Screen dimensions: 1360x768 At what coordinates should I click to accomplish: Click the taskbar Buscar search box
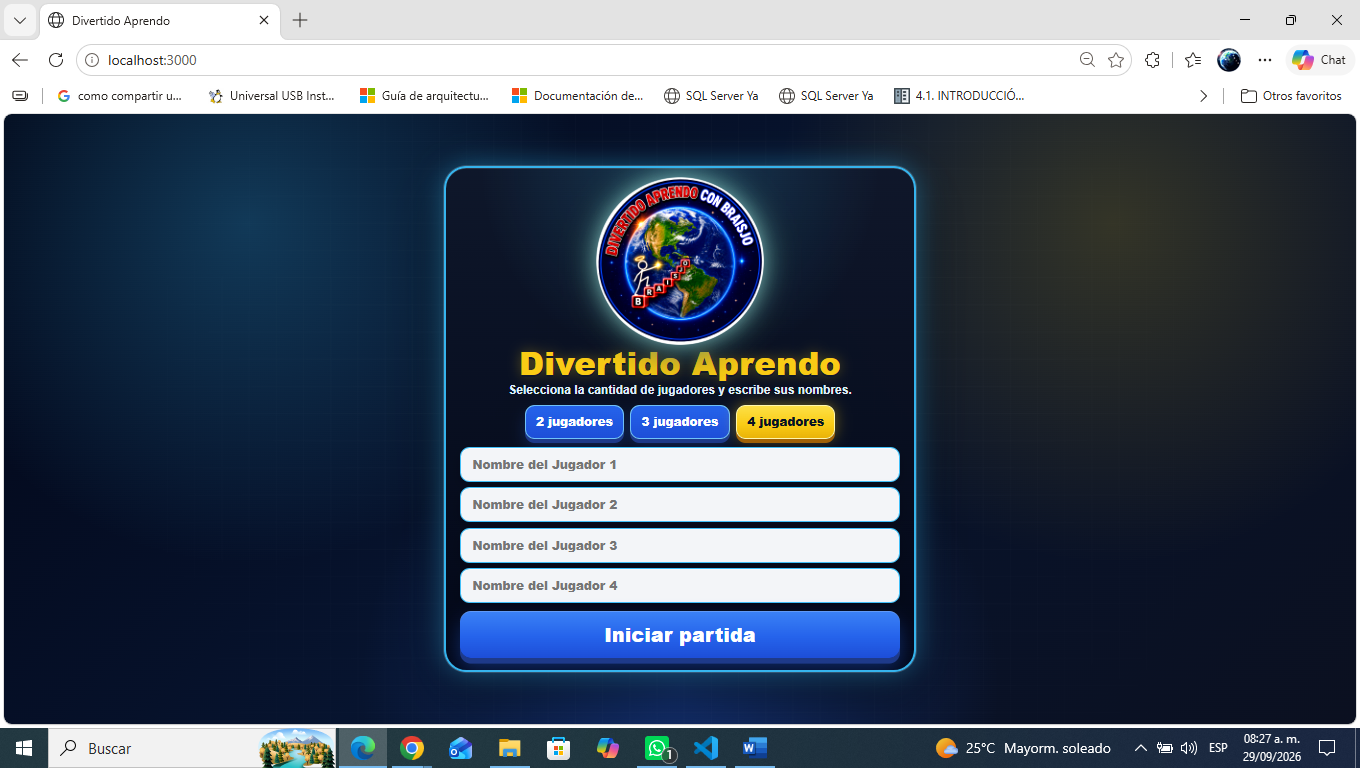pyautogui.click(x=193, y=748)
